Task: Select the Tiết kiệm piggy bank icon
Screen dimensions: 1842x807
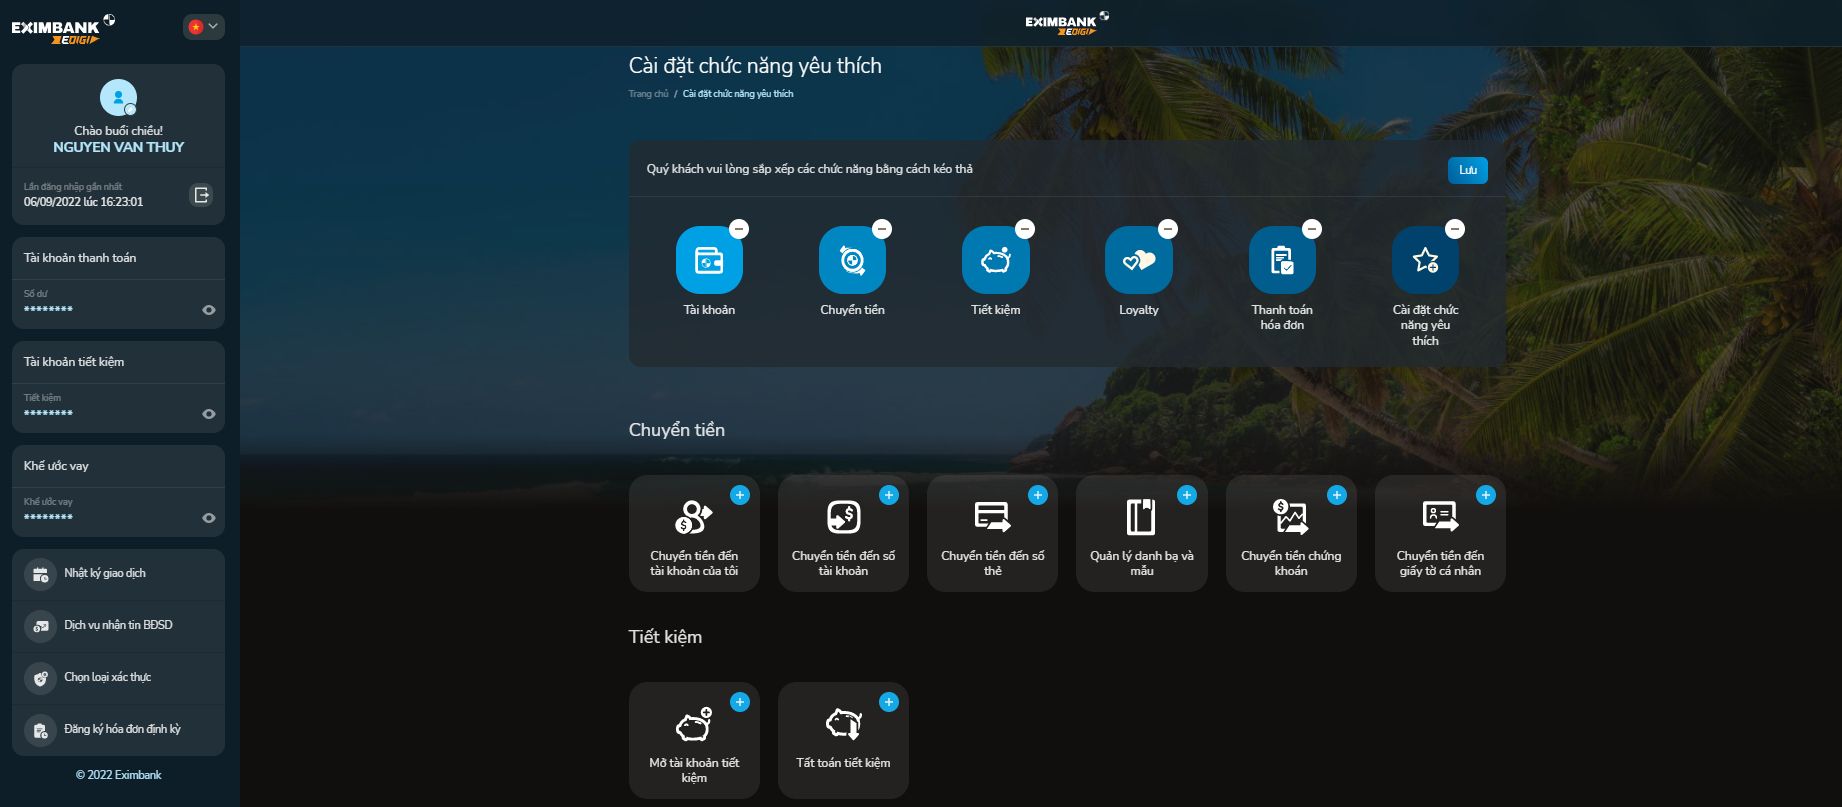Action: (995, 261)
